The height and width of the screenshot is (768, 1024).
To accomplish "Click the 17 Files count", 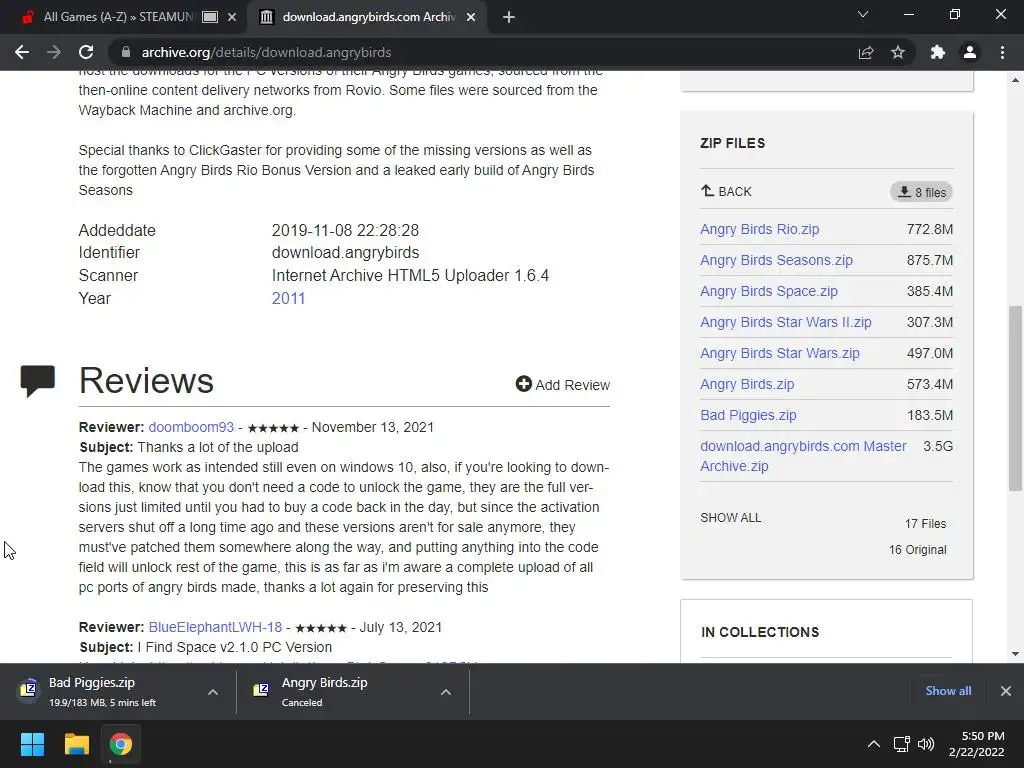I will pos(925,524).
